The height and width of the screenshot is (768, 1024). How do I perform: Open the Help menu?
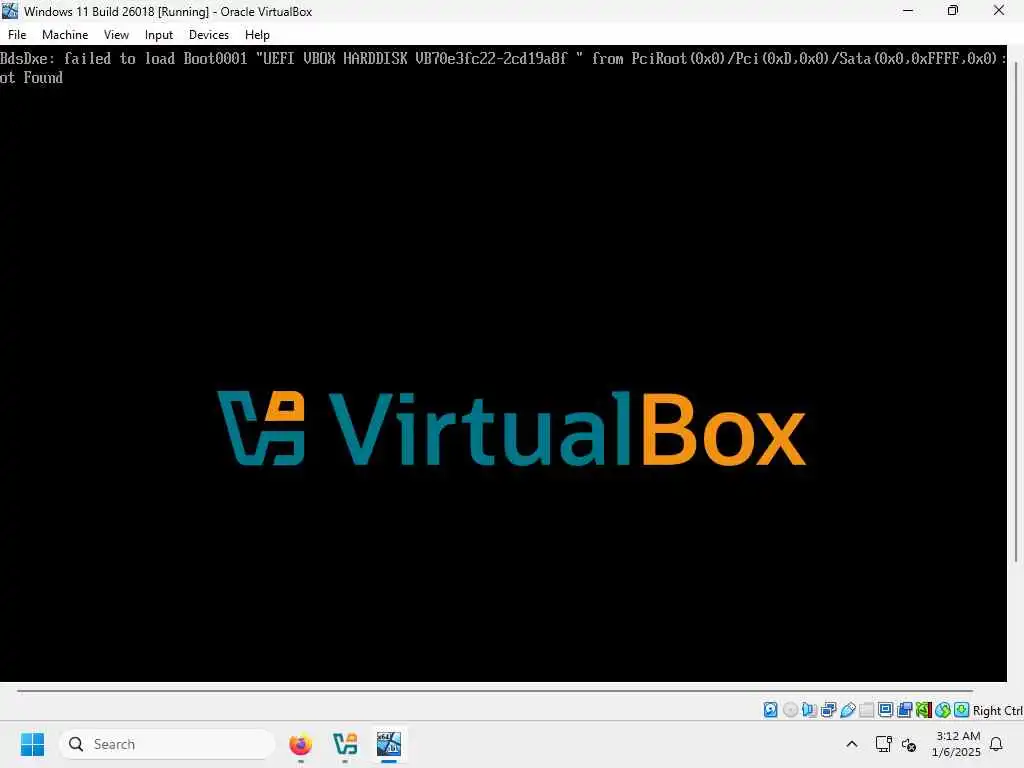pos(257,35)
